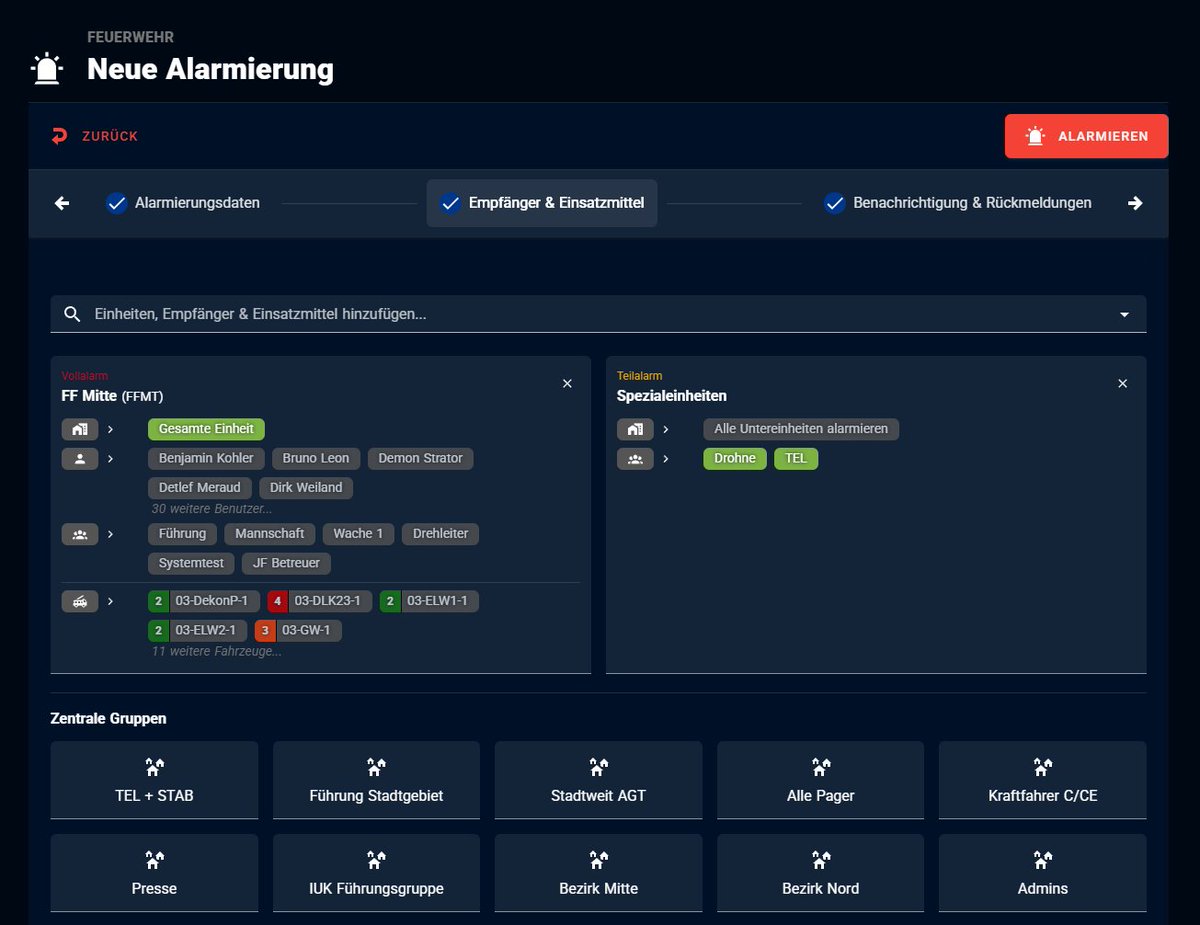Add the Presse group

(154, 873)
